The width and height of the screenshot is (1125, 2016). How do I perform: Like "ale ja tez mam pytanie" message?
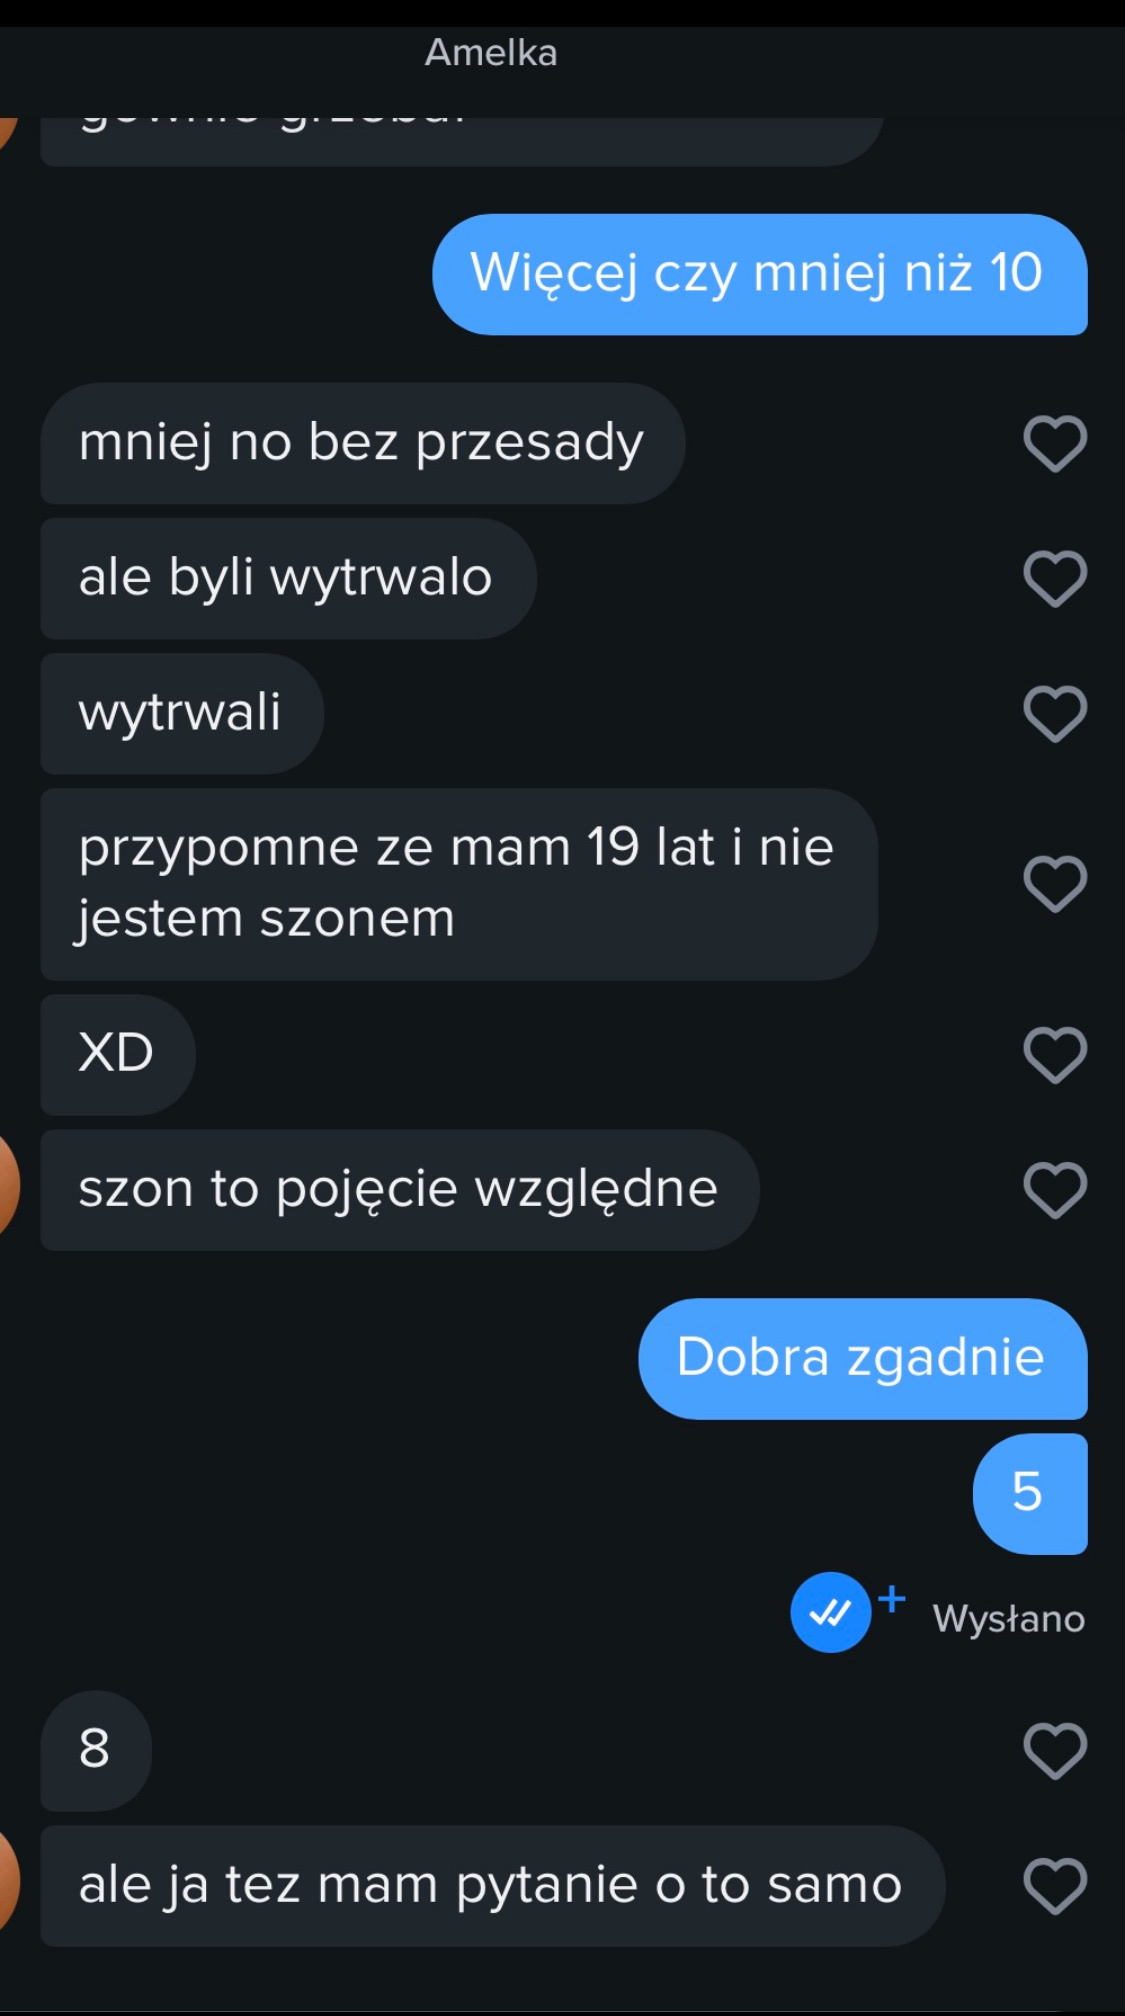(1055, 1886)
